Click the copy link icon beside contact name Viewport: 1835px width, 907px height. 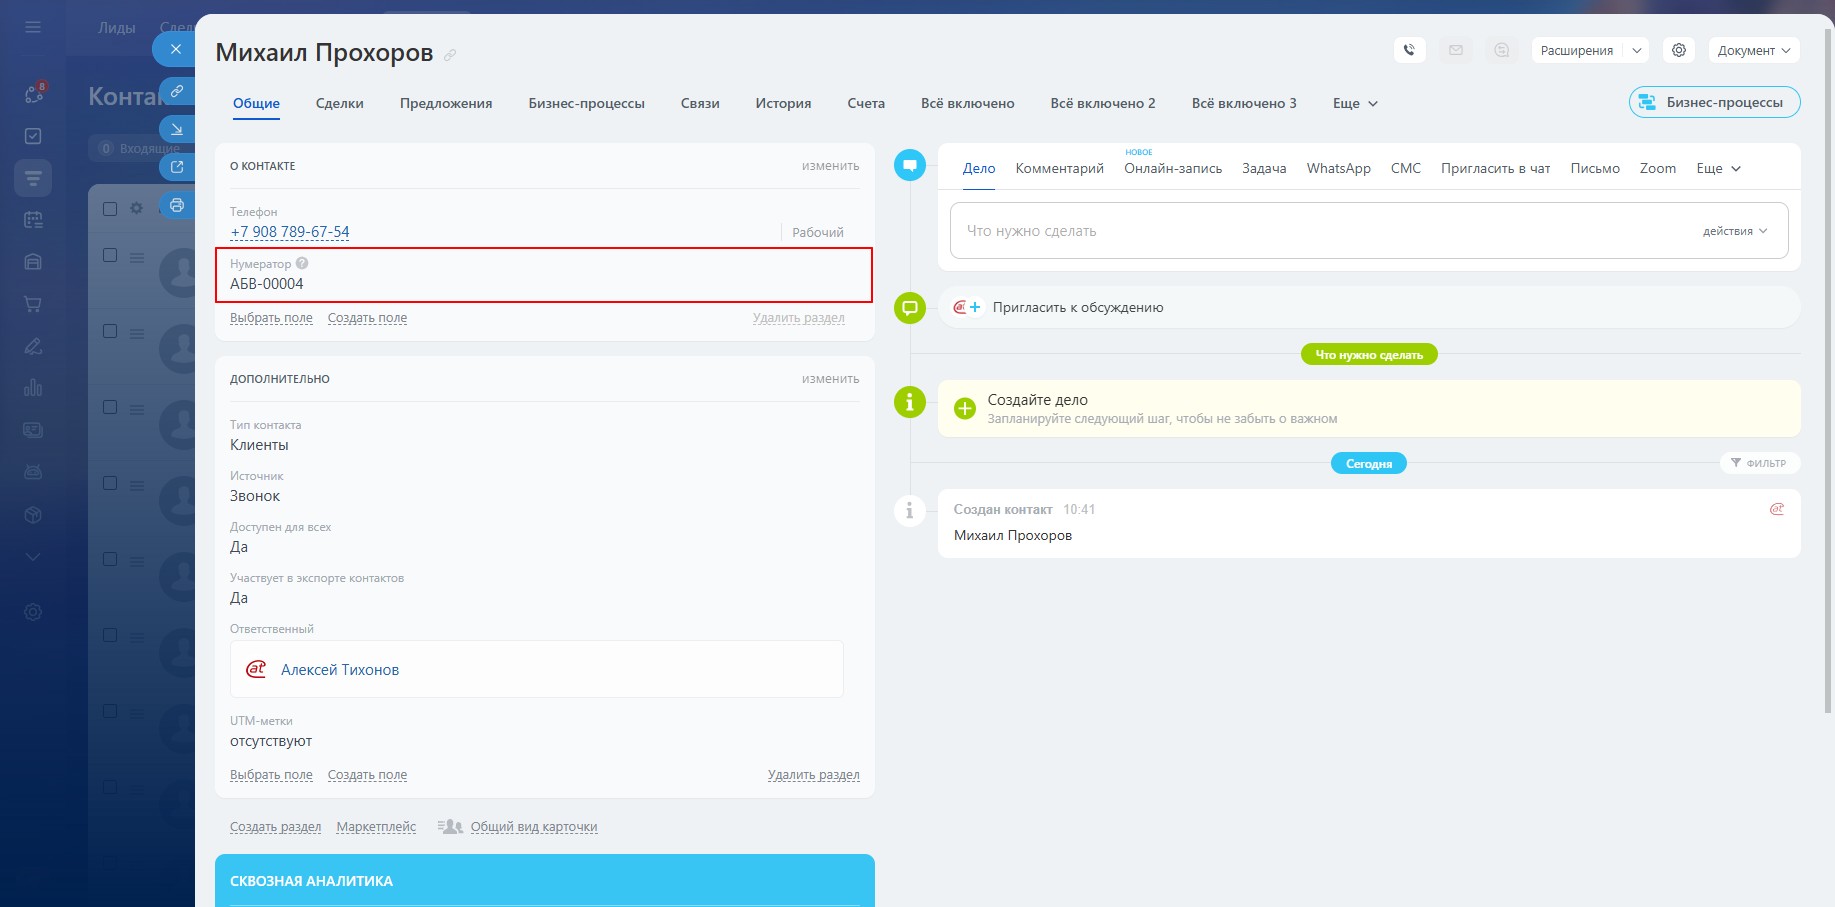point(450,55)
